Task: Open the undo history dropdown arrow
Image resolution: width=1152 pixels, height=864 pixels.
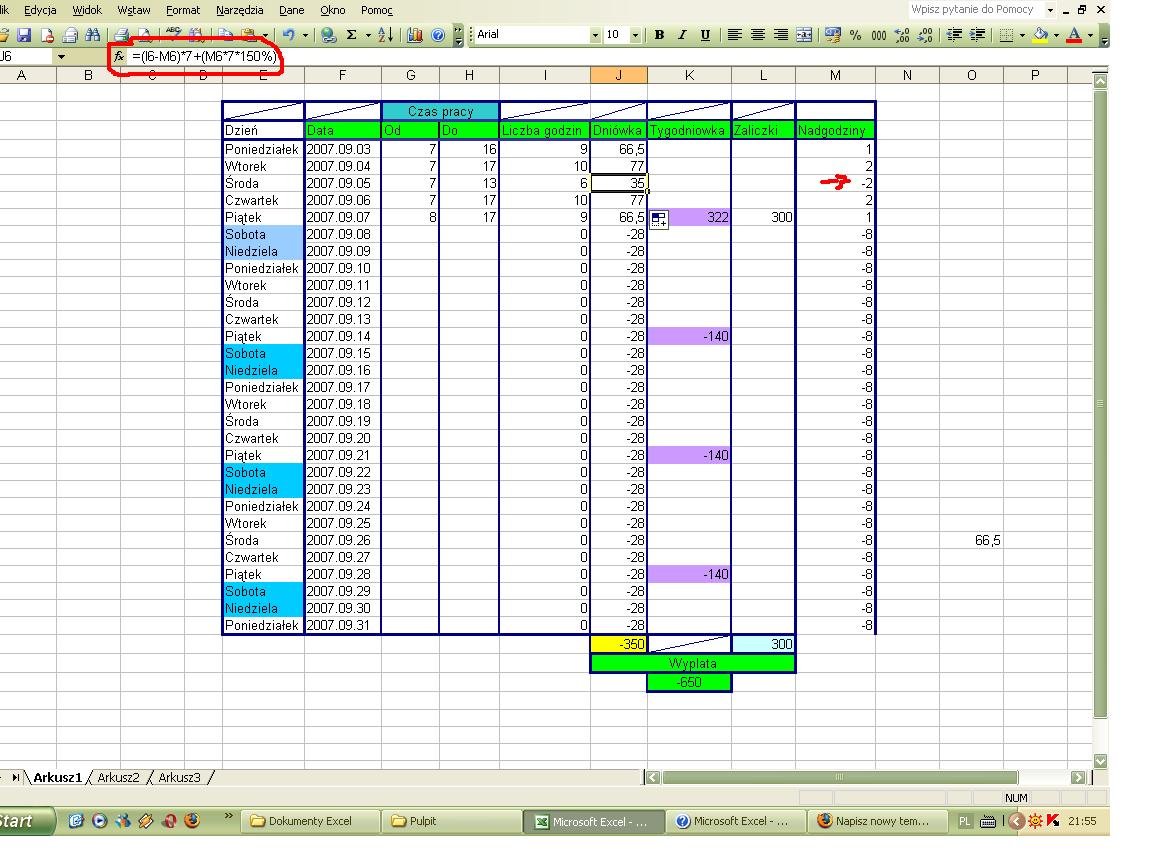Action: point(305,35)
